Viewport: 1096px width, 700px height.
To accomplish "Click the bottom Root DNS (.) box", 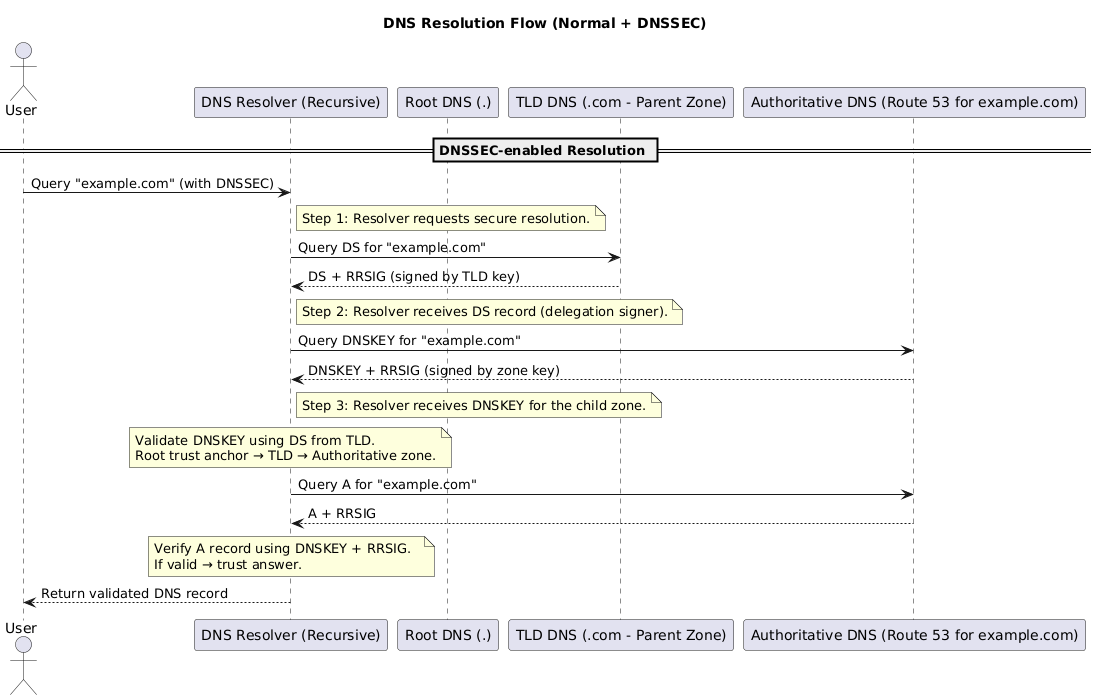I will [447, 636].
